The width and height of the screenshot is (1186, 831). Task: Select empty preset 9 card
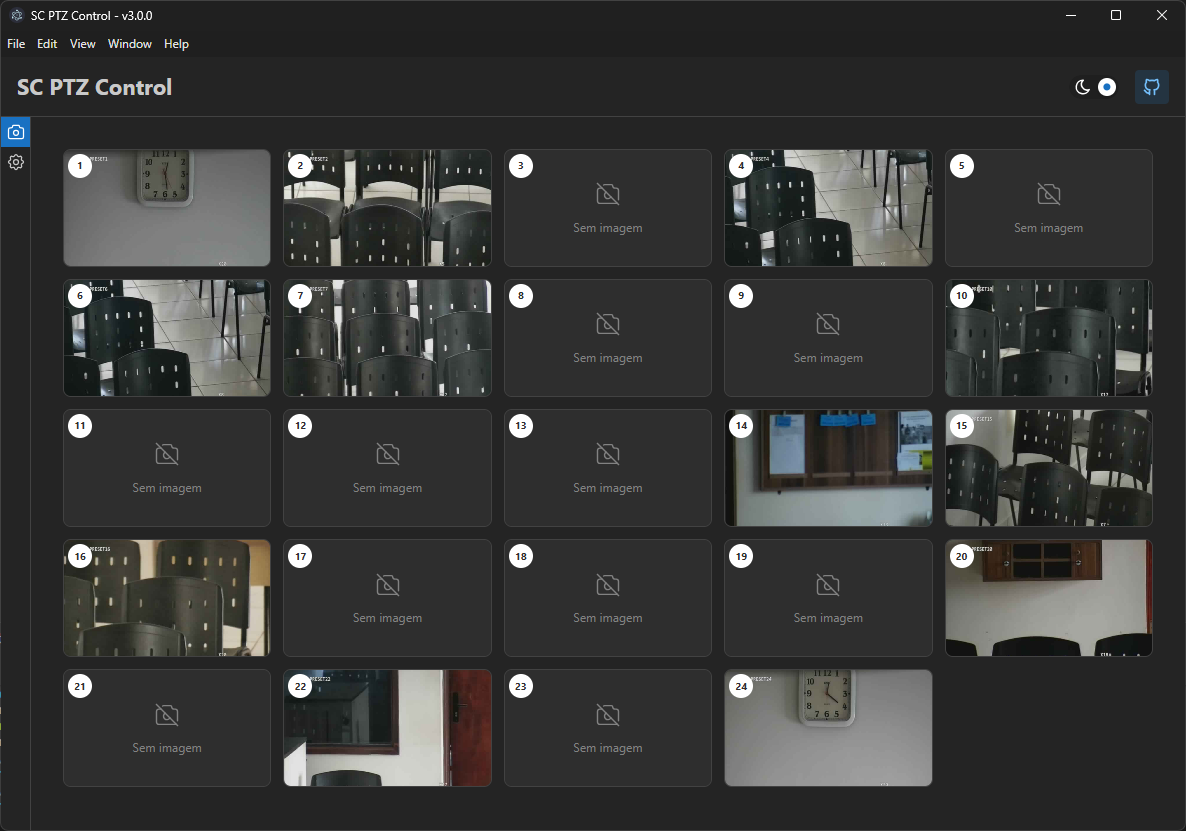click(828, 338)
